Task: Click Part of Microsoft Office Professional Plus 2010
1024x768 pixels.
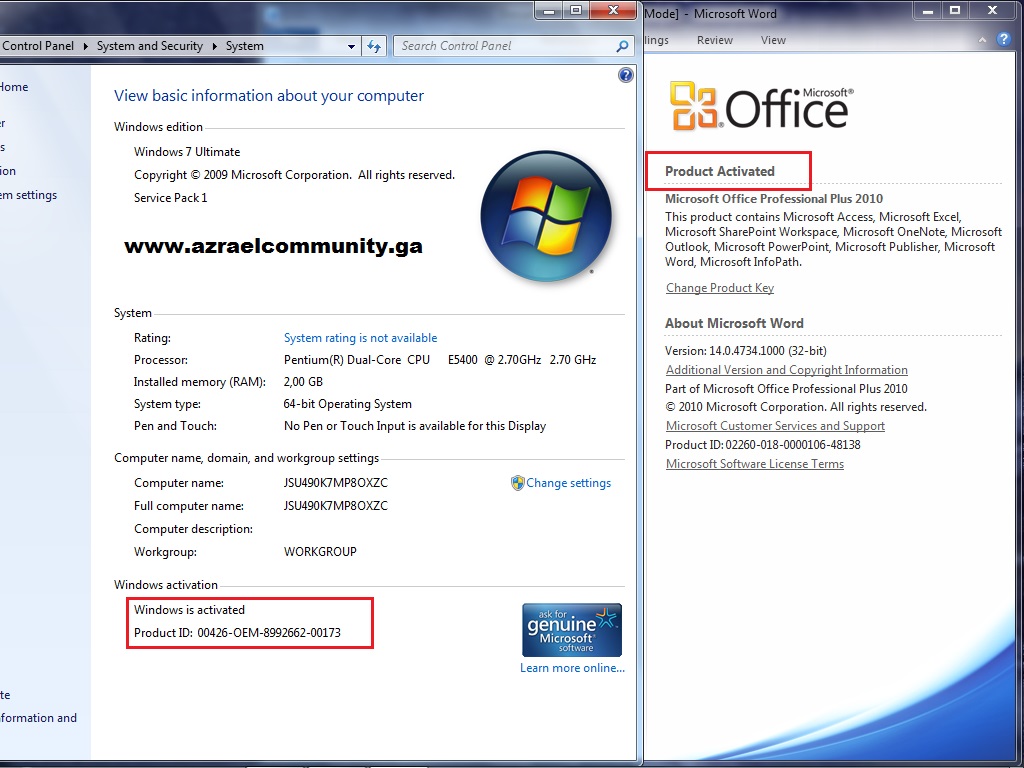Action: click(x=786, y=389)
